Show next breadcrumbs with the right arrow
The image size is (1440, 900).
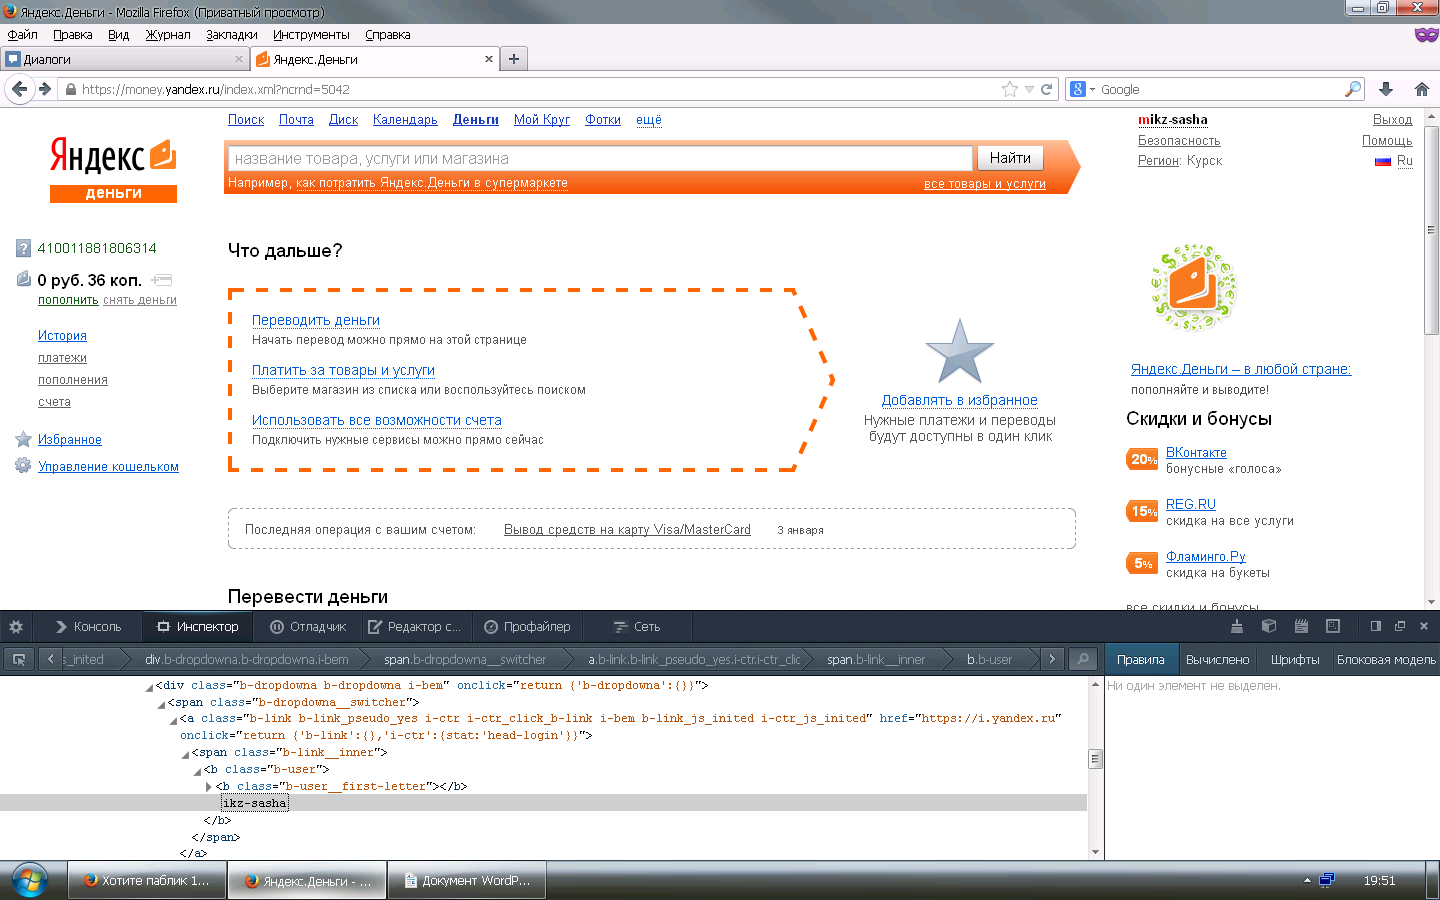pyautogui.click(x=1051, y=659)
